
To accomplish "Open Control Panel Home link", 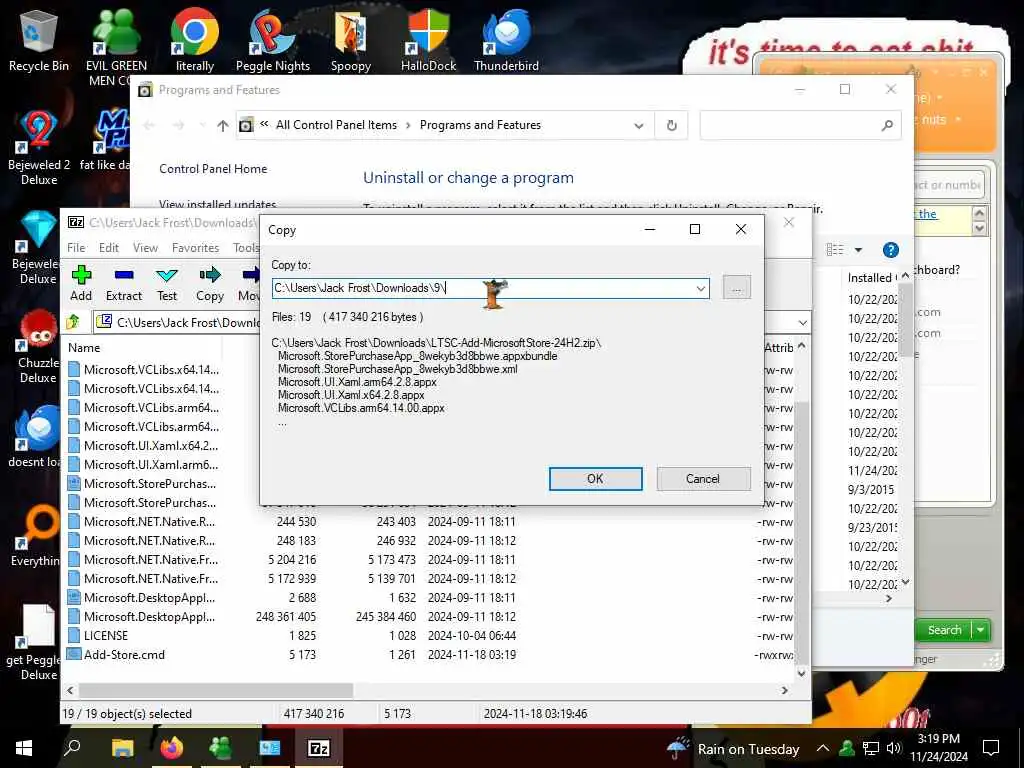I will pyautogui.click(x=213, y=168).
